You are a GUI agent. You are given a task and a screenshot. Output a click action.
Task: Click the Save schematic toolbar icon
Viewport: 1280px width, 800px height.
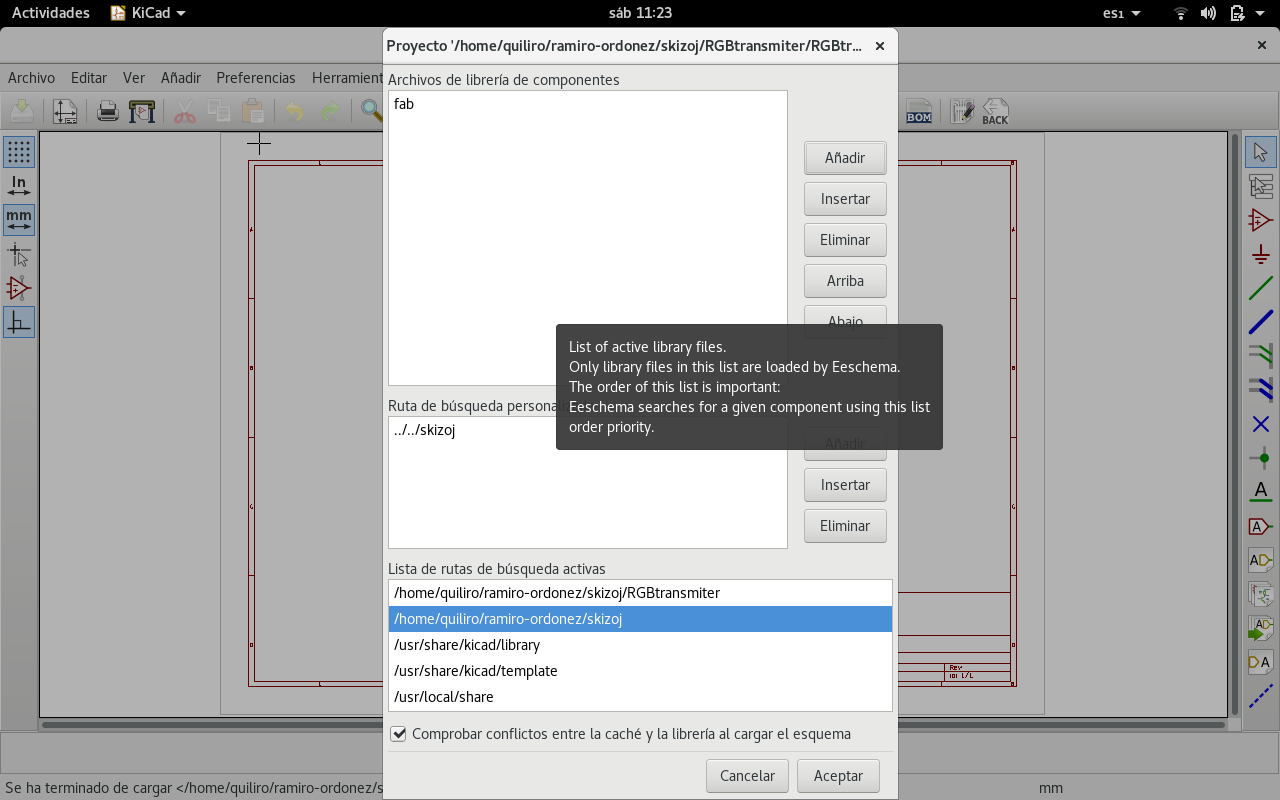(22, 111)
